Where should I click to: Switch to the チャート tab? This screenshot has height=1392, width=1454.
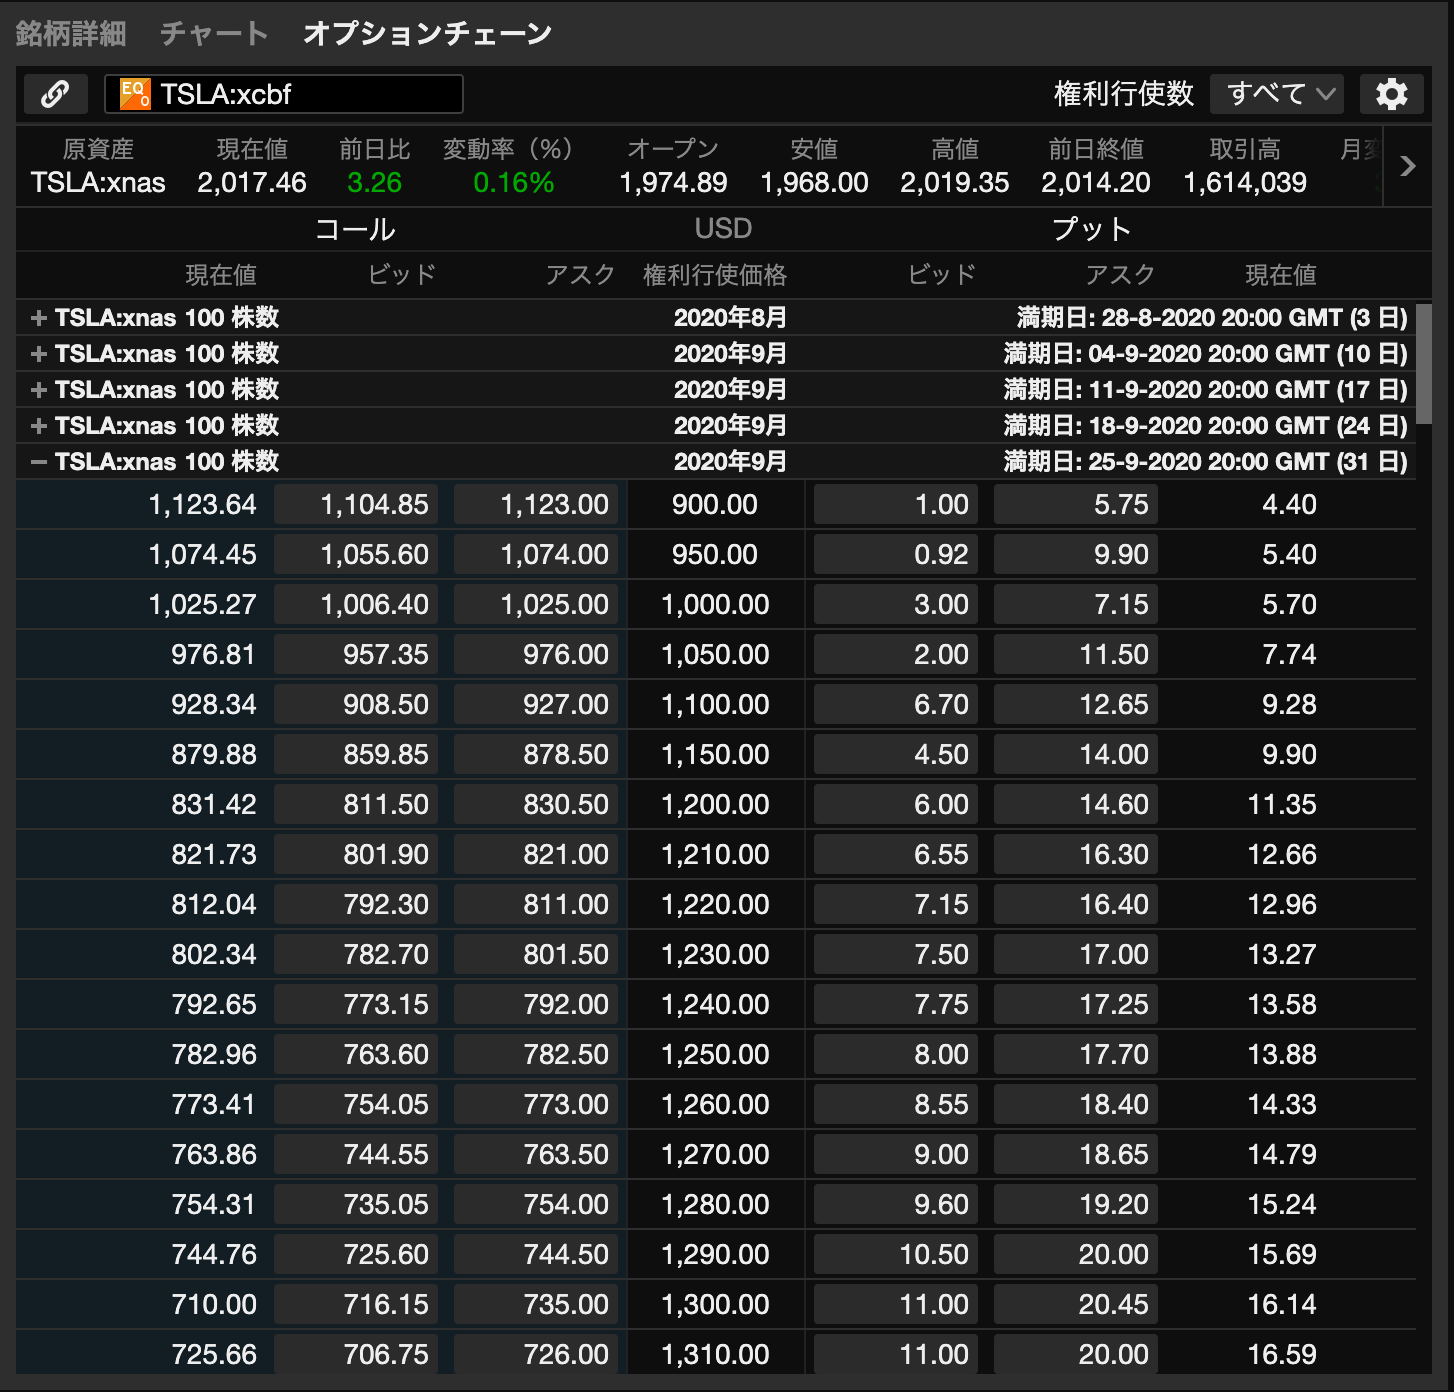coord(214,33)
